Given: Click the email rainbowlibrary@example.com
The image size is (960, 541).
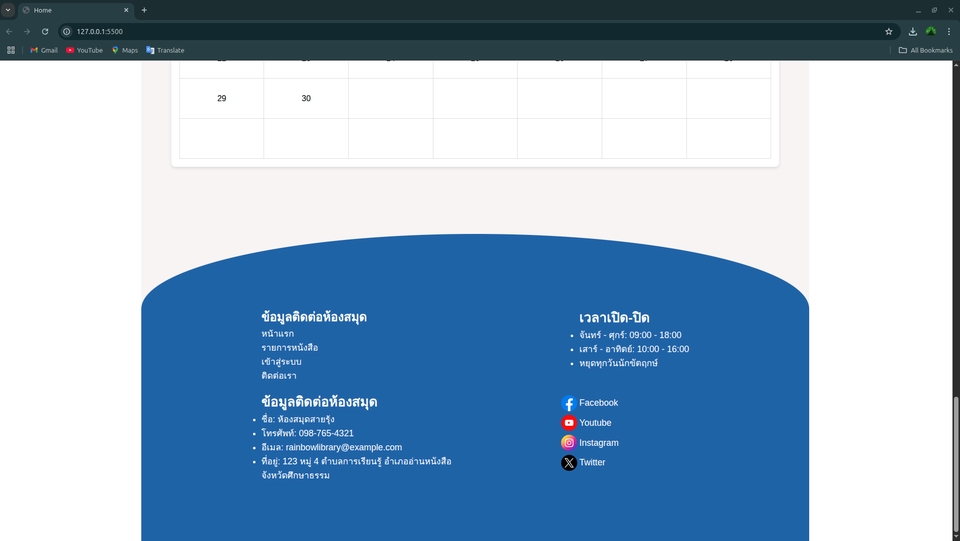Looking at the screenshot, I should point(343,447).
